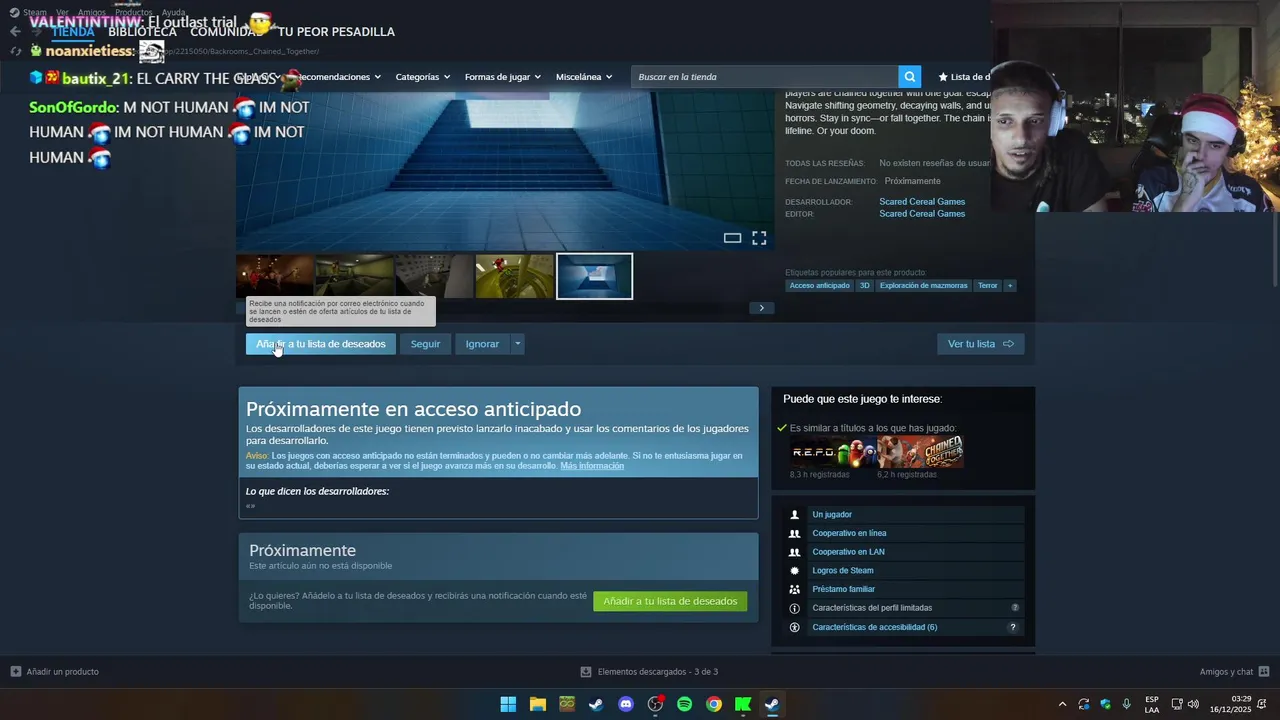Expand the Categorías menu
The height and width of the screenshot is (720, 1280).
422,77
